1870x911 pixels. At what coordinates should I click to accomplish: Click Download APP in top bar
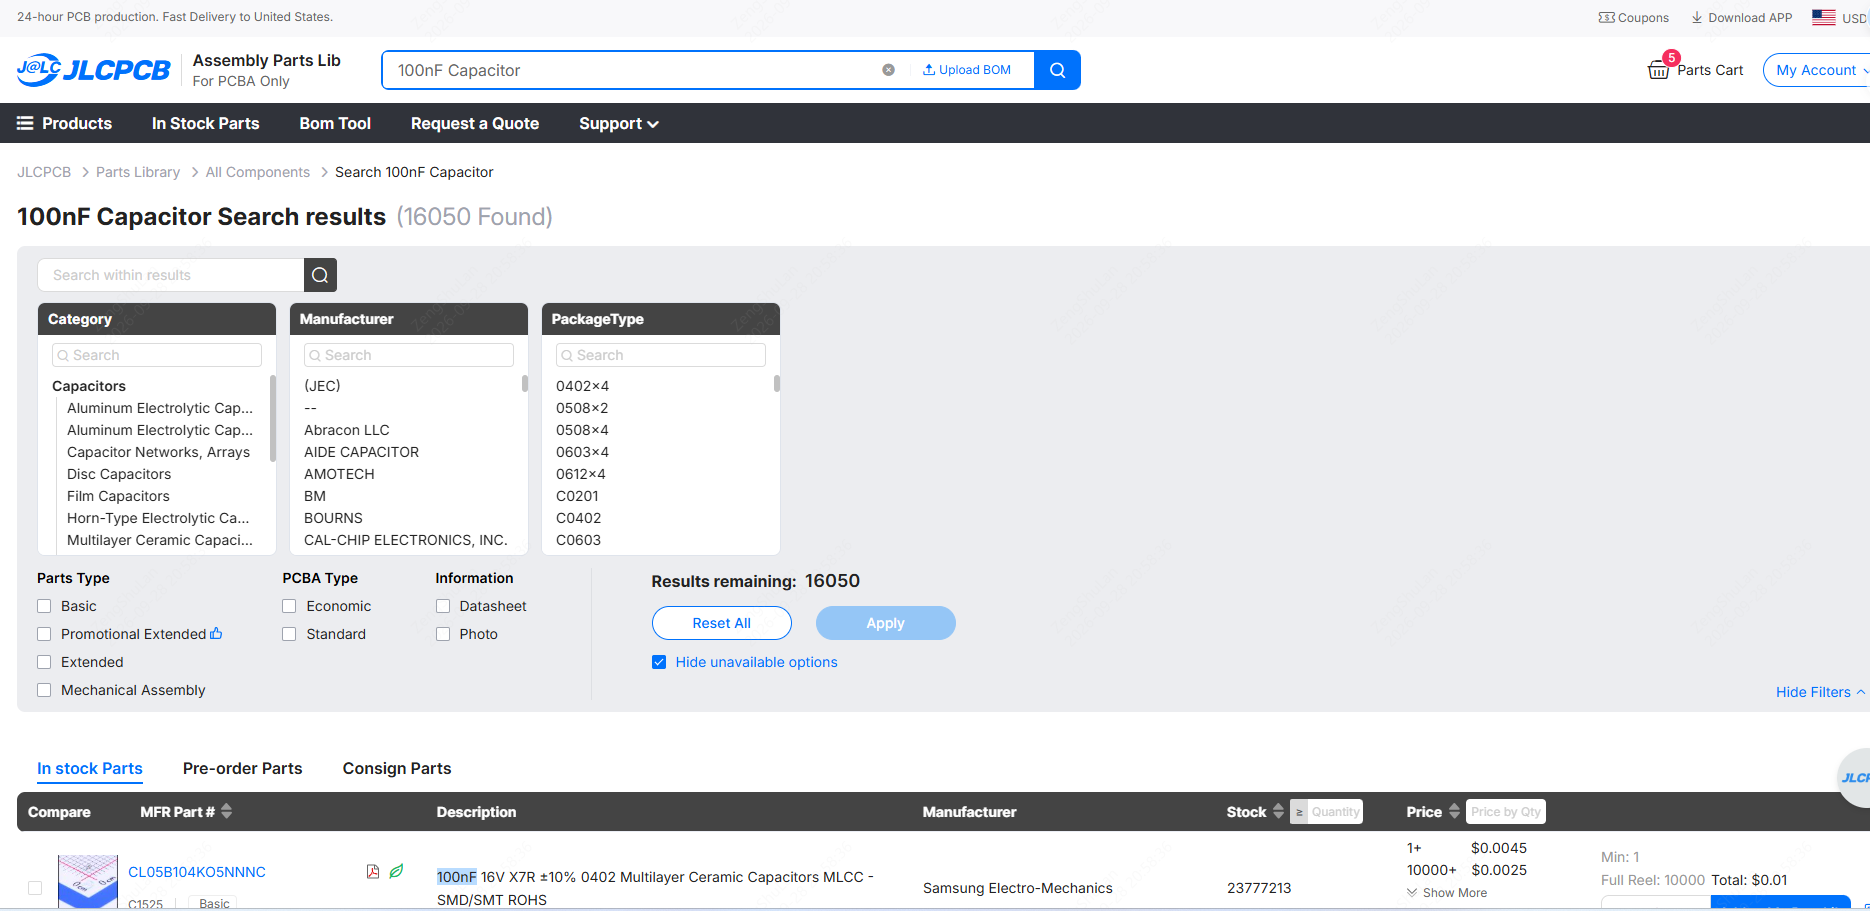coord(1742,18)
